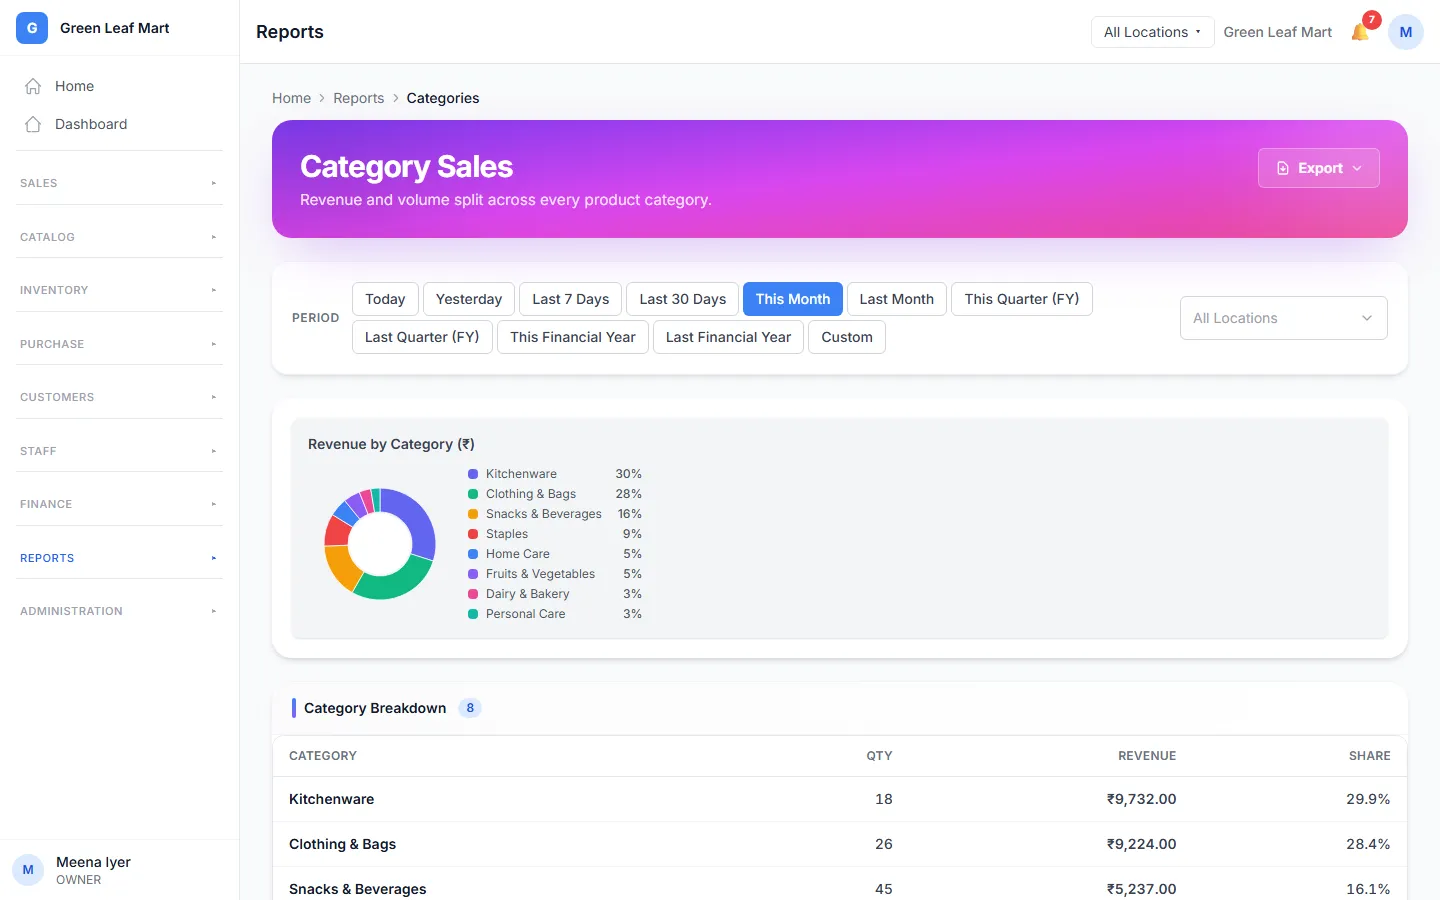Screen dimensions: 1440x900
Task: Open Home in the sidebar
Action: point(119,86)
